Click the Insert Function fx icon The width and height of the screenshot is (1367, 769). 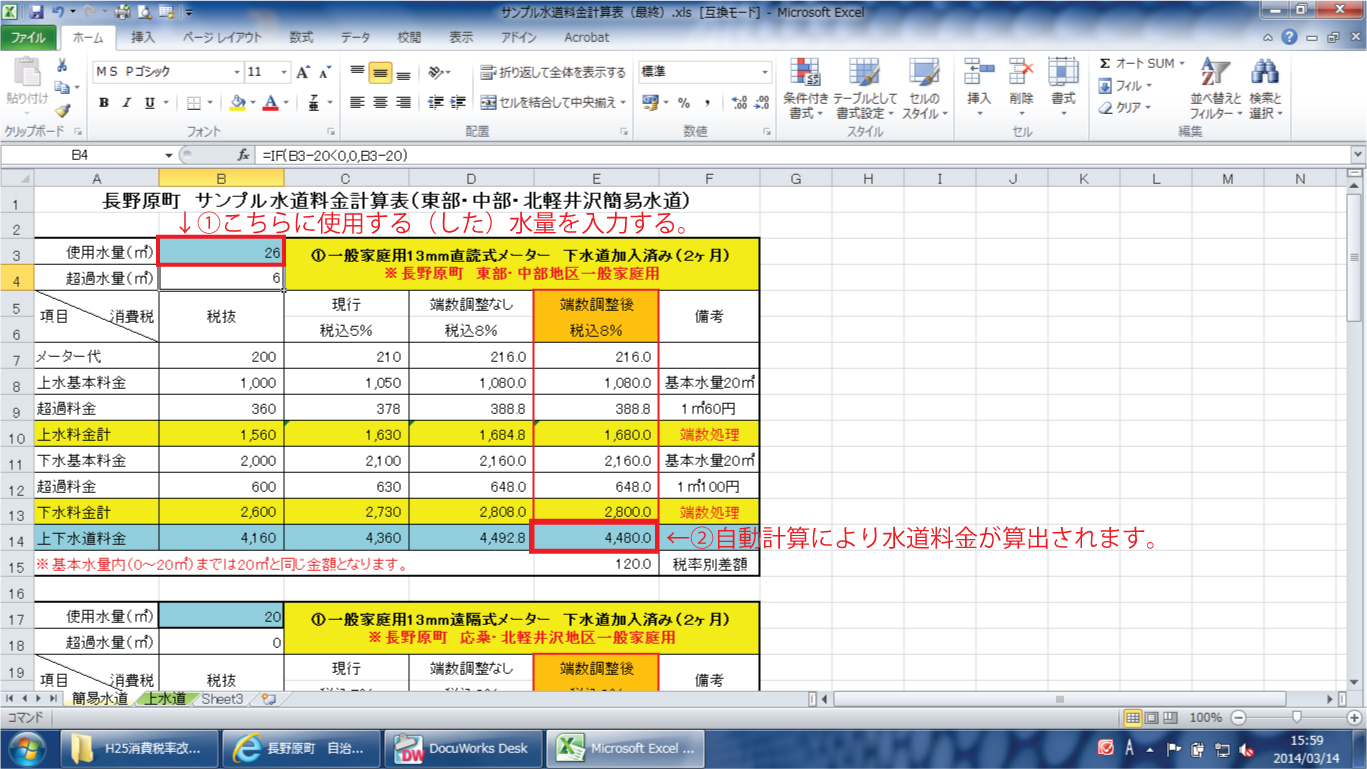coord(243,155)
